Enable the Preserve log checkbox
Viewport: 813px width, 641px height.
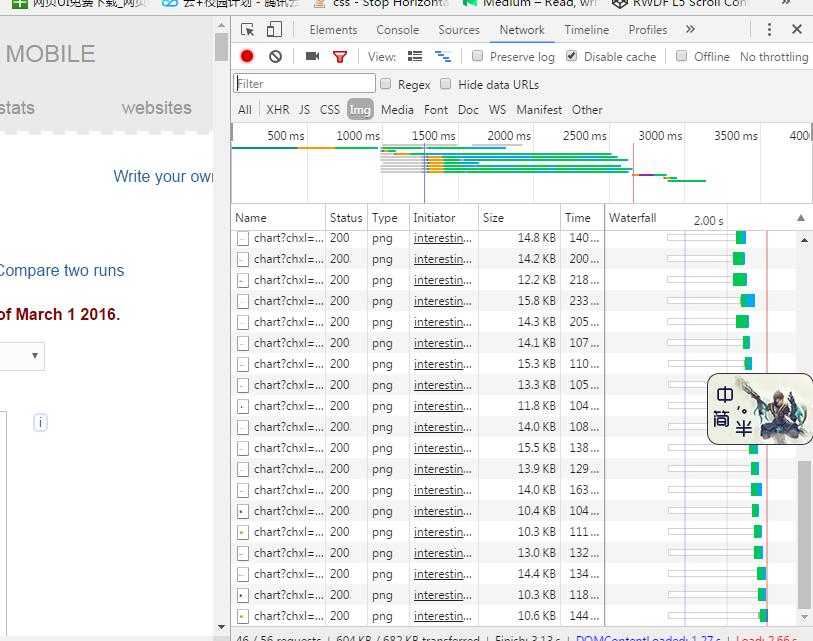(478, 55)
